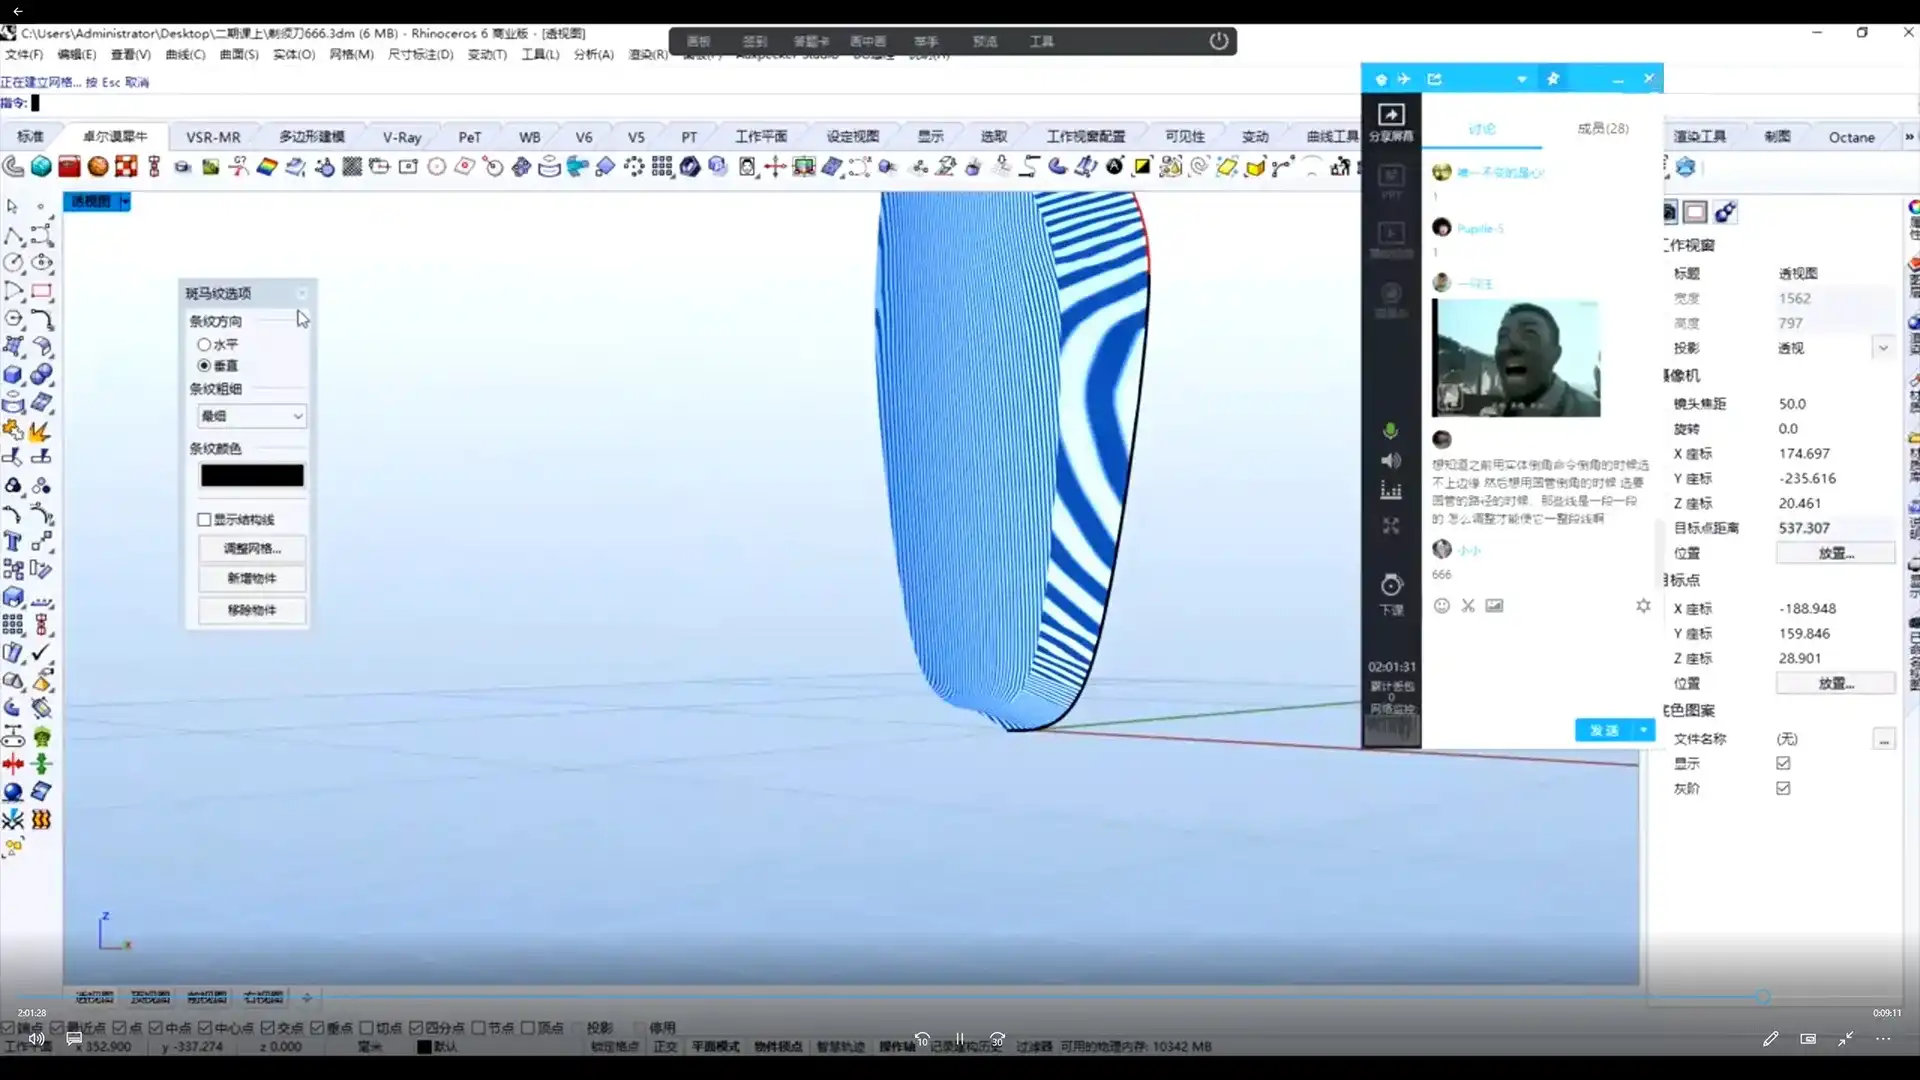Click the green microphone icon in chat panel
This screenshot has height=1080, width=1920.
click(x=1390, y=431)
